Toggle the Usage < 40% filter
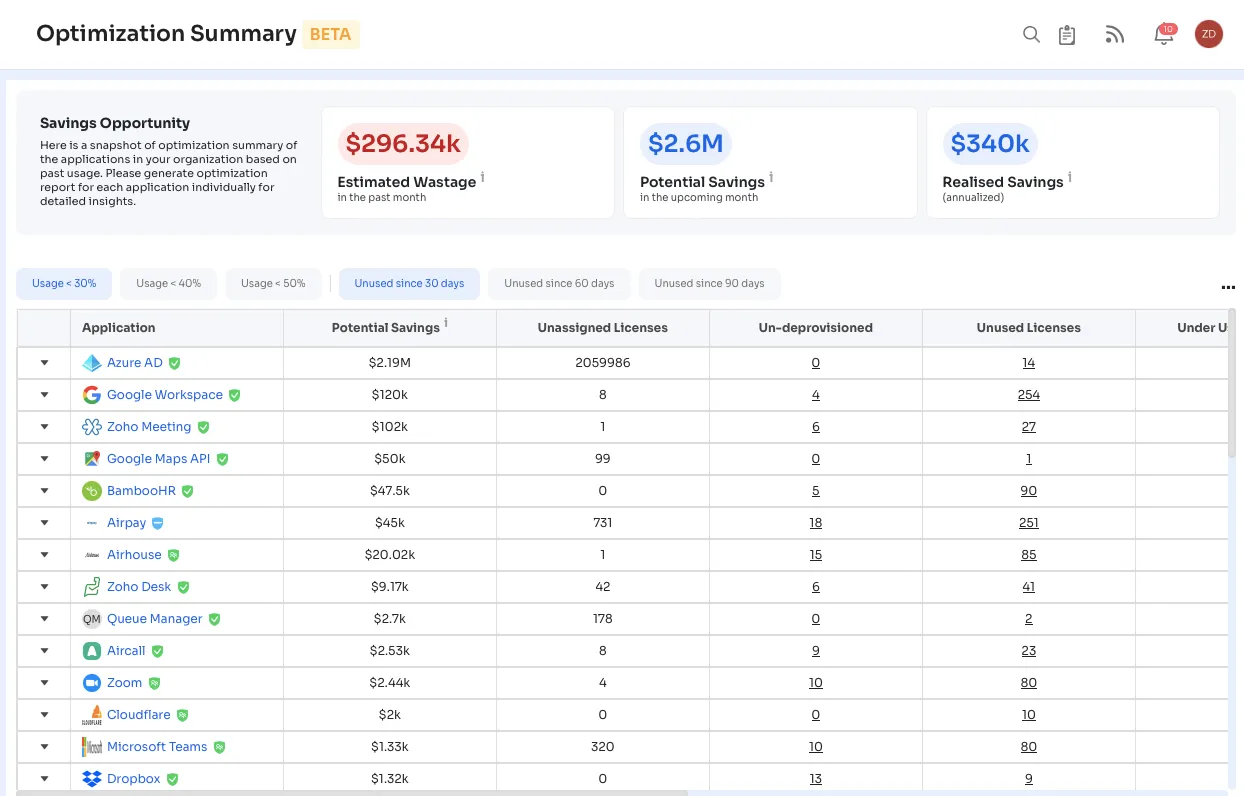The height and width of the screenshot is (796, 1244). (x=169, y=284)
